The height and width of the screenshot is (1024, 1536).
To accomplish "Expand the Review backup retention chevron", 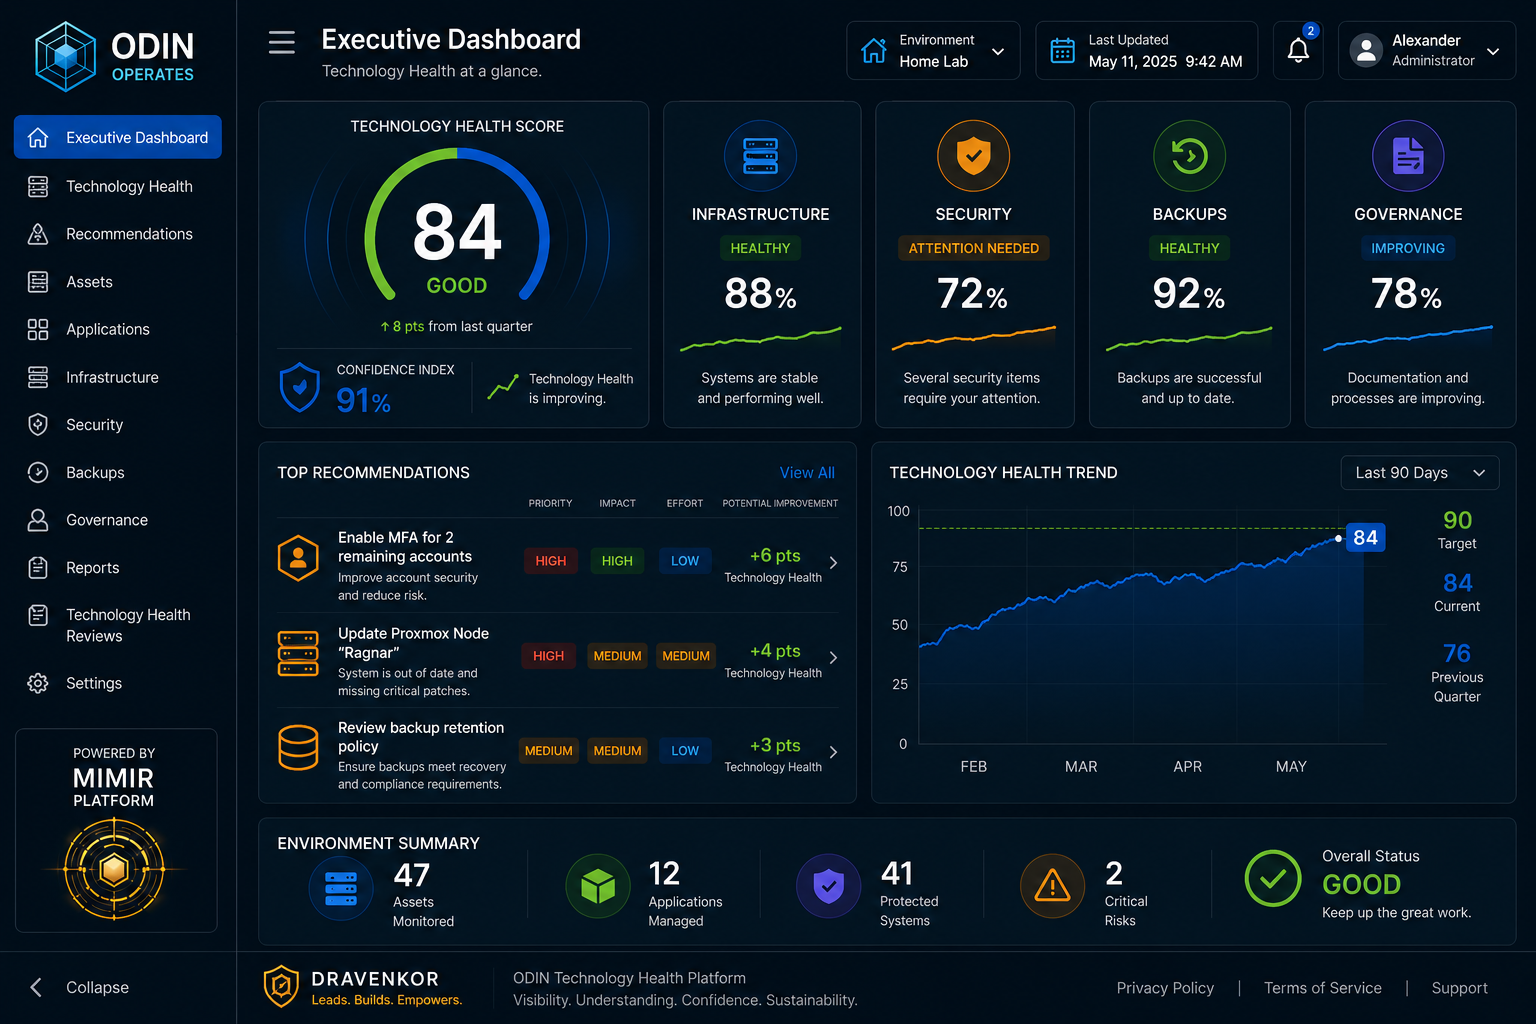I will (x=833, y=752).
